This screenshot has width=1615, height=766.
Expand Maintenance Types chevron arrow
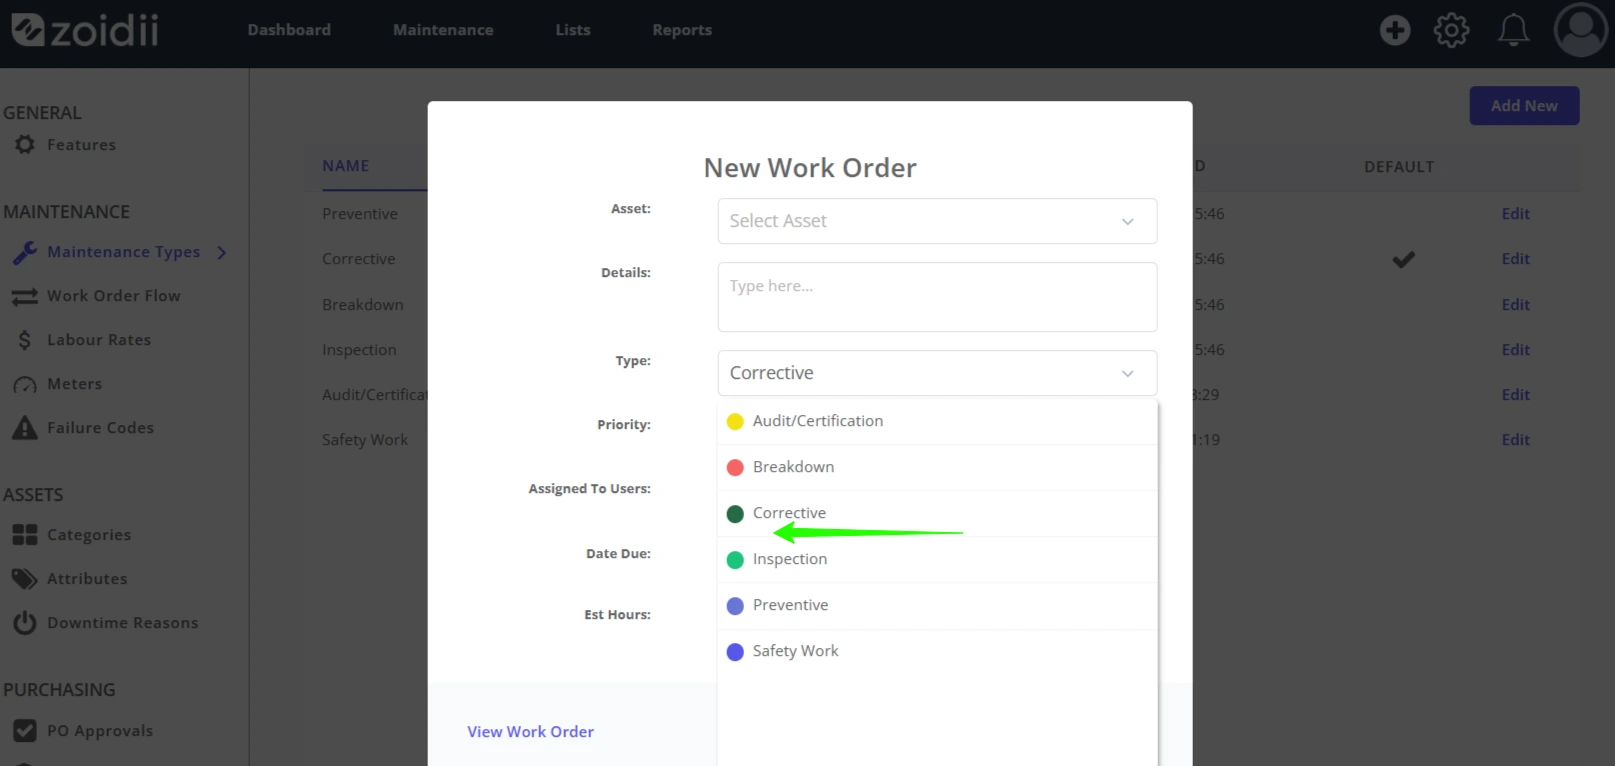point(222,253)
